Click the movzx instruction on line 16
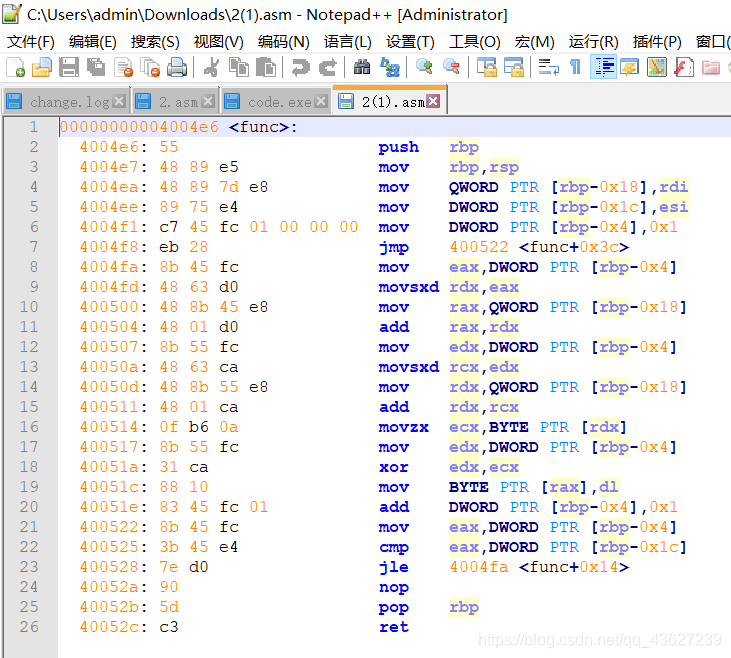The width and height of the screenshot is (731, 658). tap(404, 427)
